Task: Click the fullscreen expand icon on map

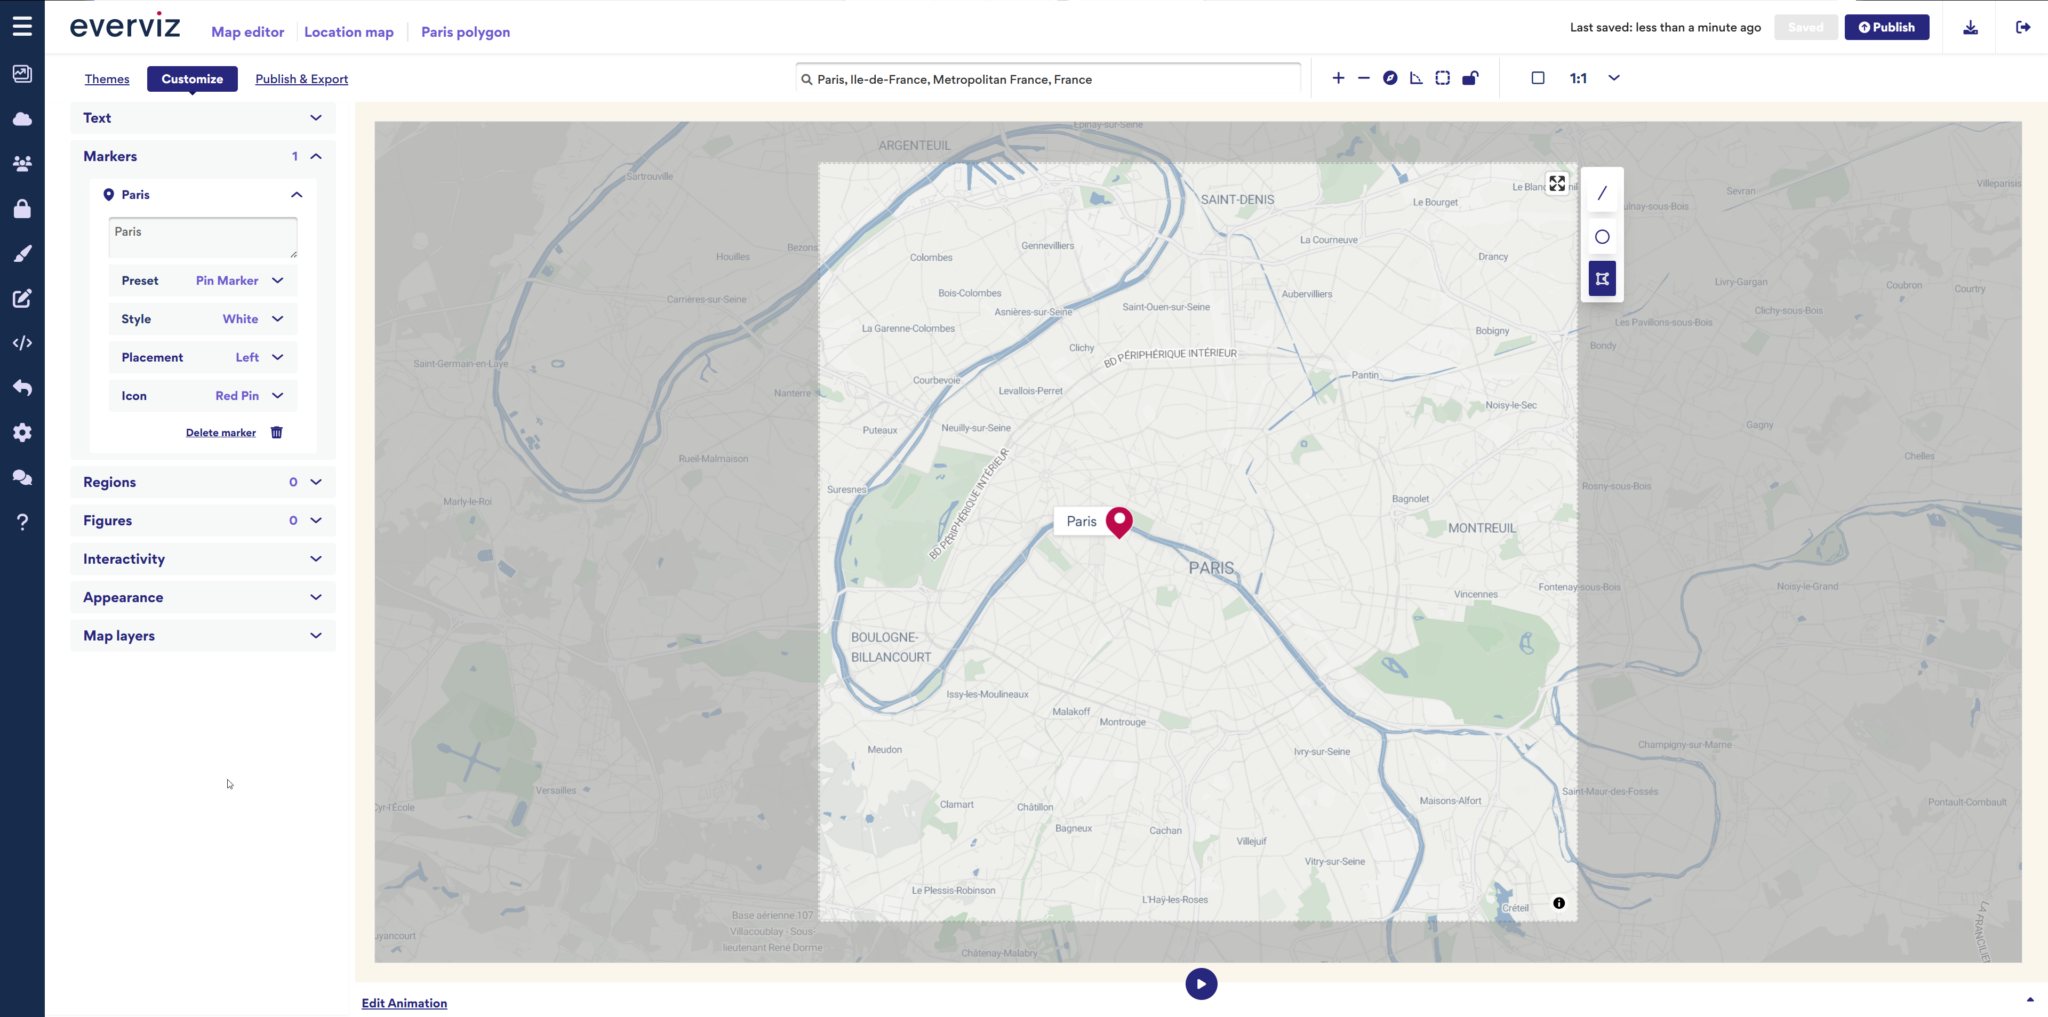Action: (1556, 183)
